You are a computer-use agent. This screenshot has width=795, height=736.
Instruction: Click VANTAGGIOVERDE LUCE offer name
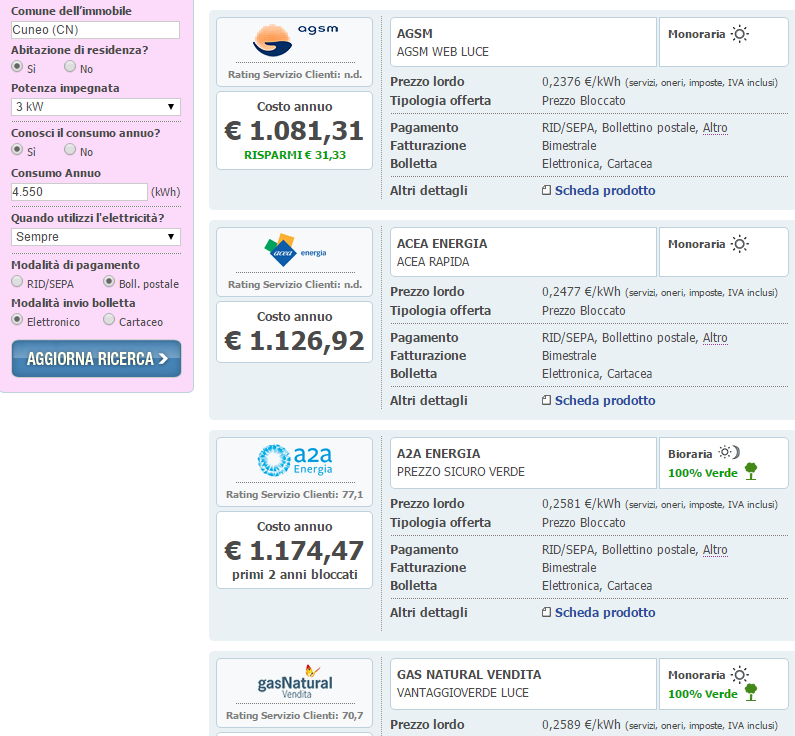(x=462, y=692)
